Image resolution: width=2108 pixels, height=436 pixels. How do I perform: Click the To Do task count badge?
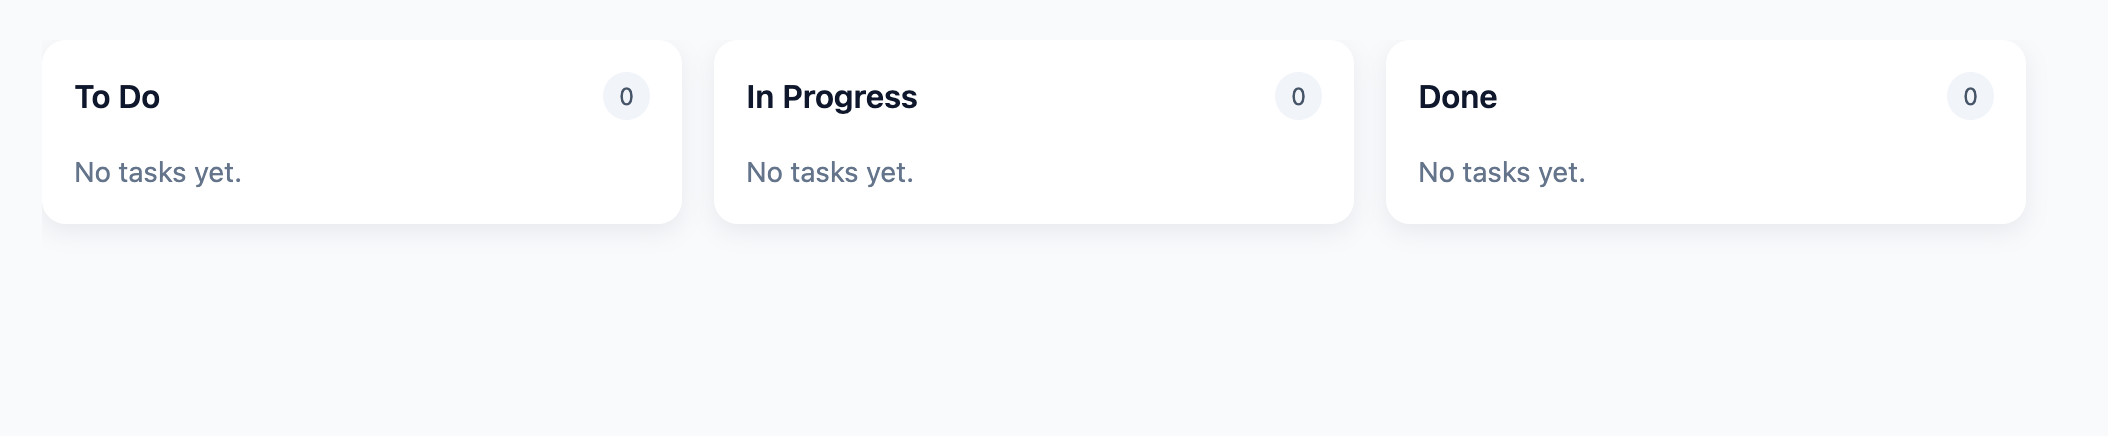(626, 97)
